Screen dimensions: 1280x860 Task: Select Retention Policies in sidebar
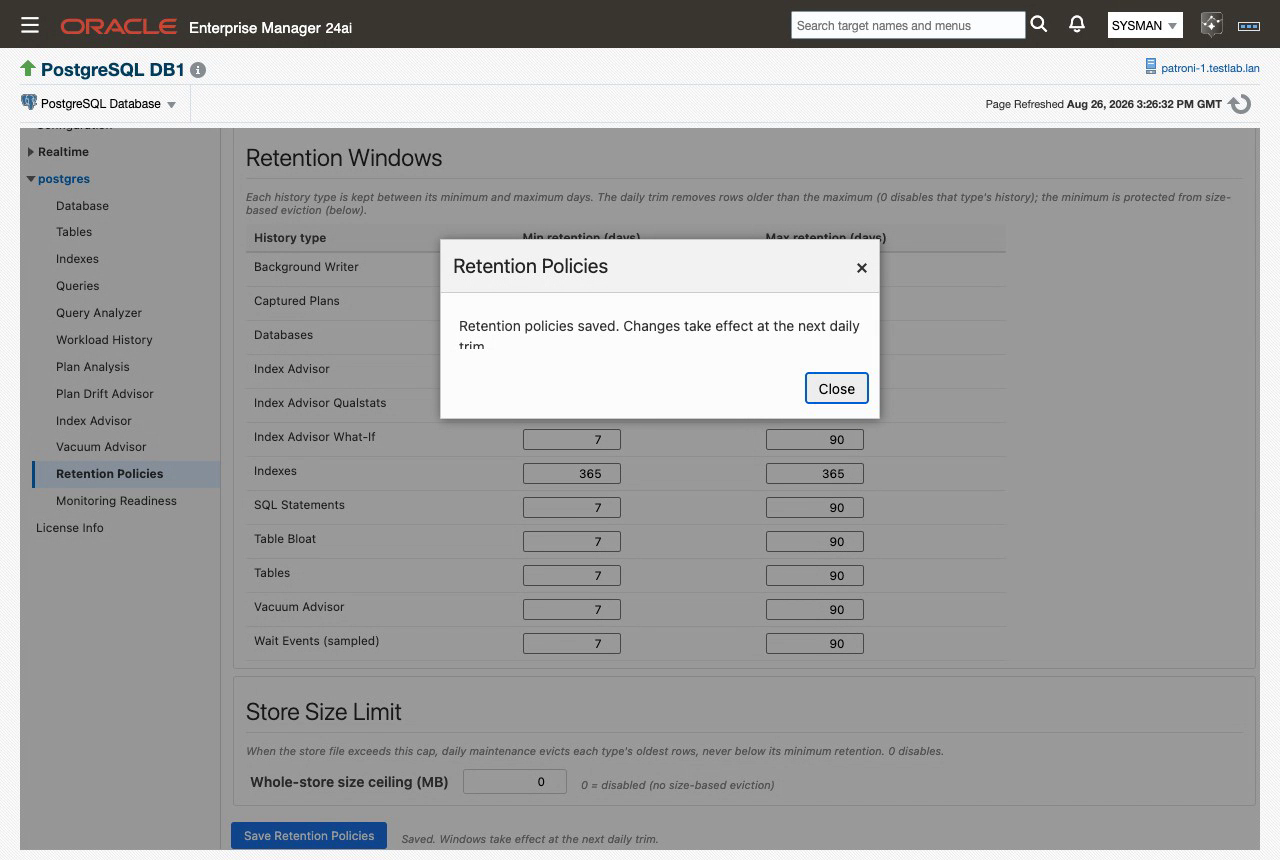click(125, 474)
